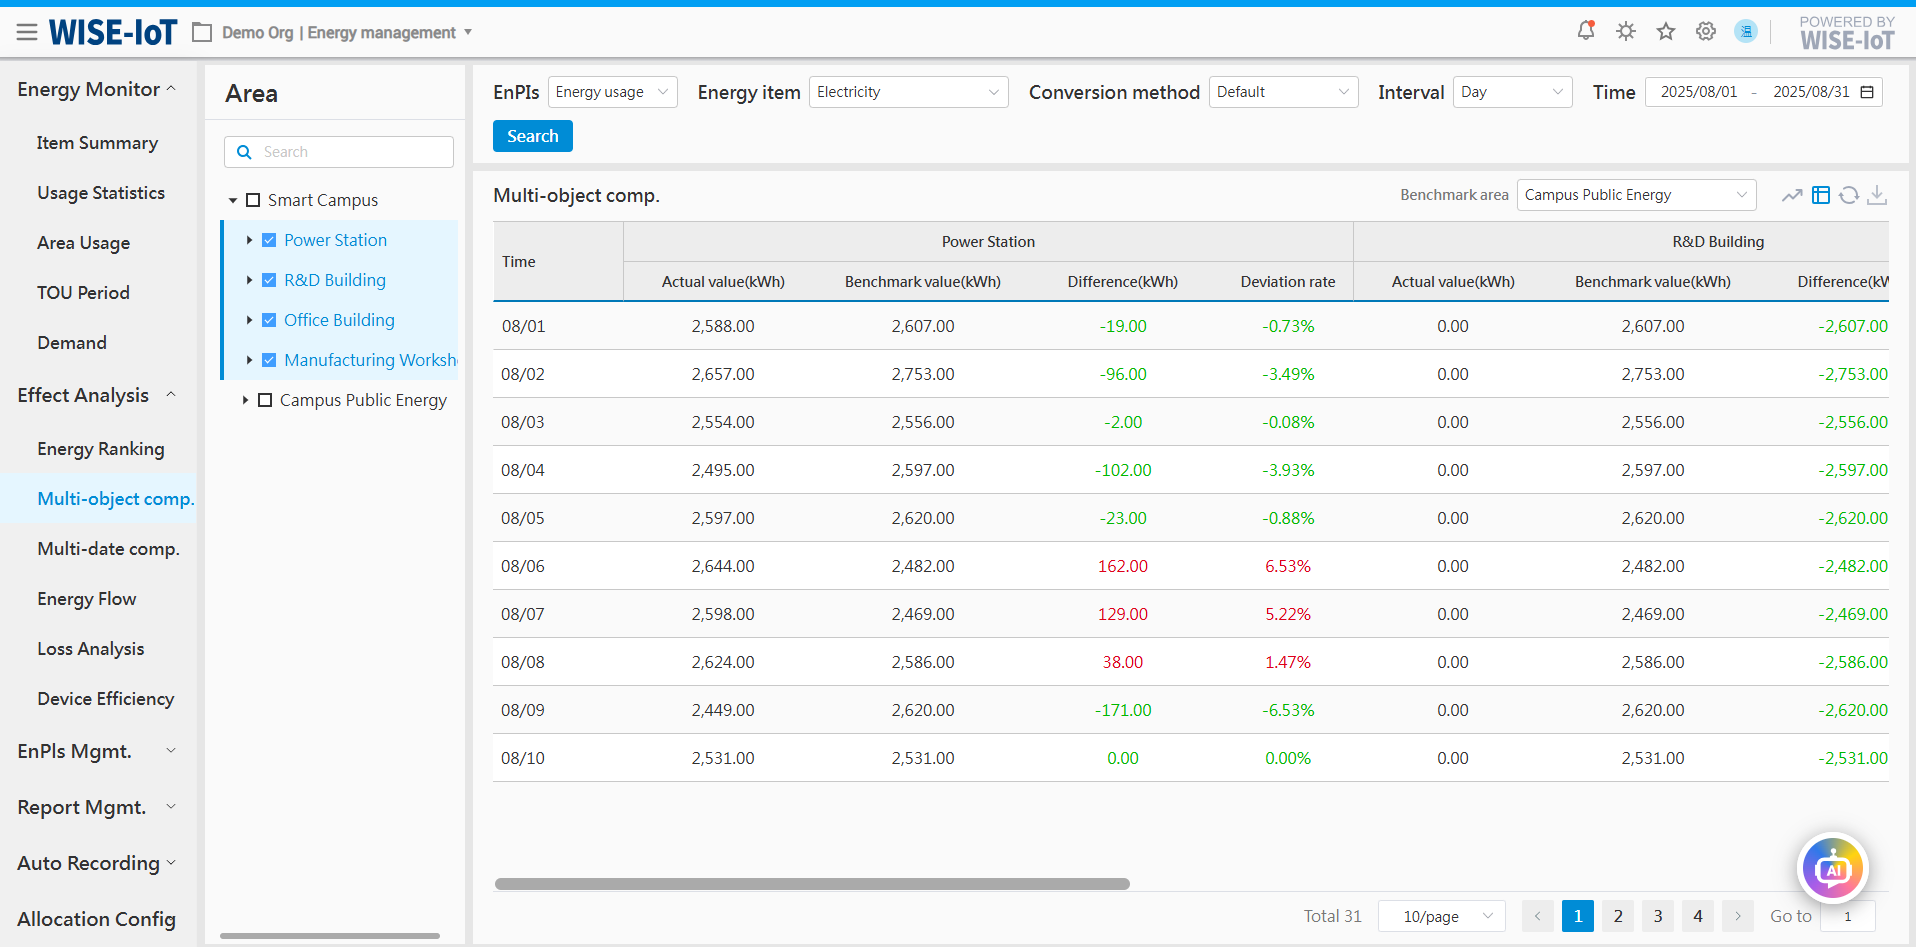Click the horizontal table scrollbar
1916x947 pixels.
[811, 884]
